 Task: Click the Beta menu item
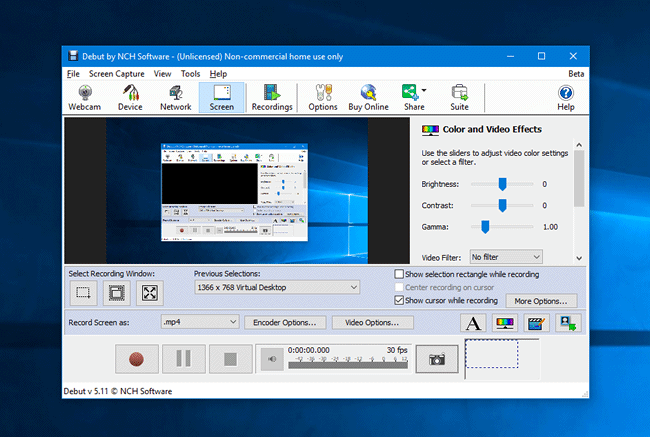pyautogui.click(x=576, y=74)
